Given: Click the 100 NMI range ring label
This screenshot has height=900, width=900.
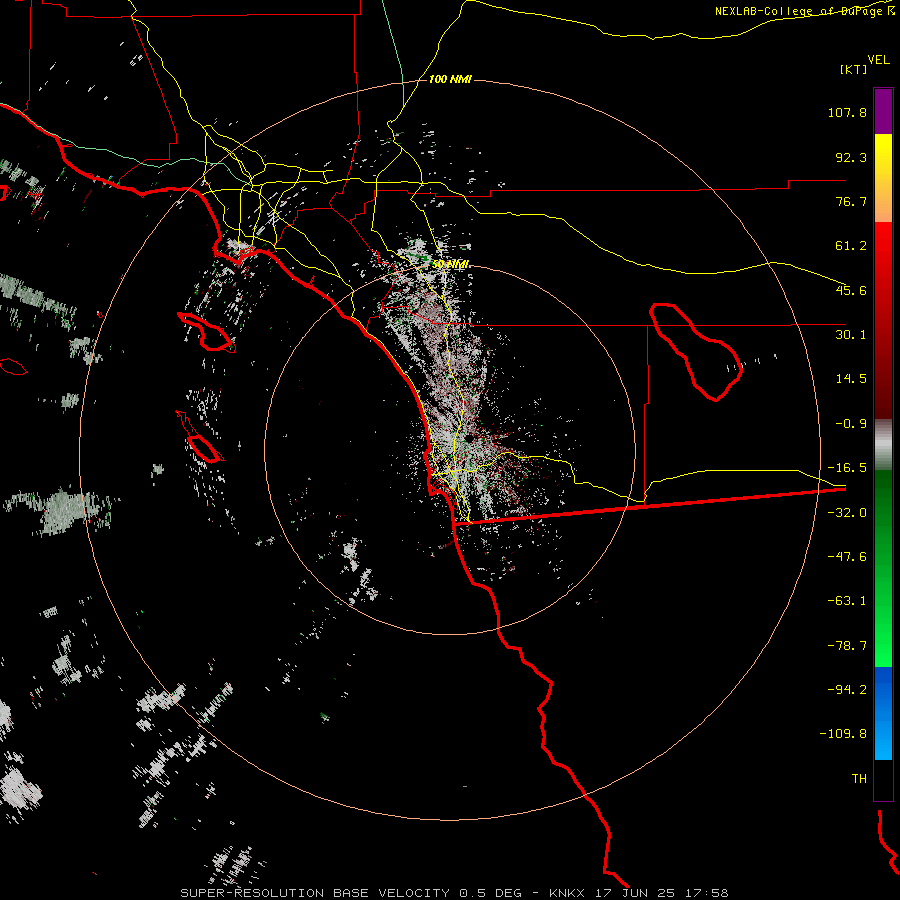Looking at the screenshot, I should [x=450, y=79].
